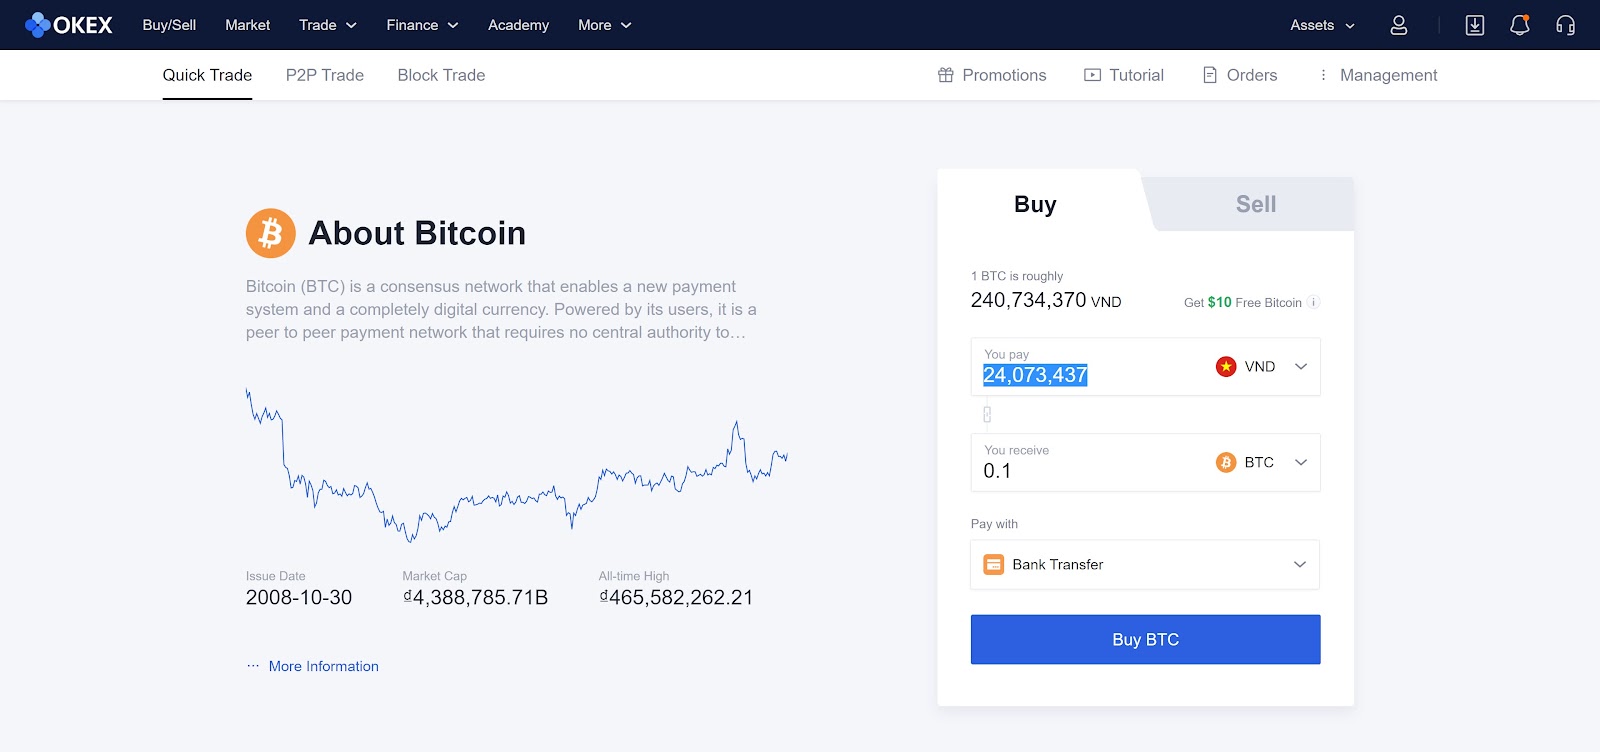Open the Assets dropdown
The height and width of the screenshot is (752, 1600).
pos(1323,25)
